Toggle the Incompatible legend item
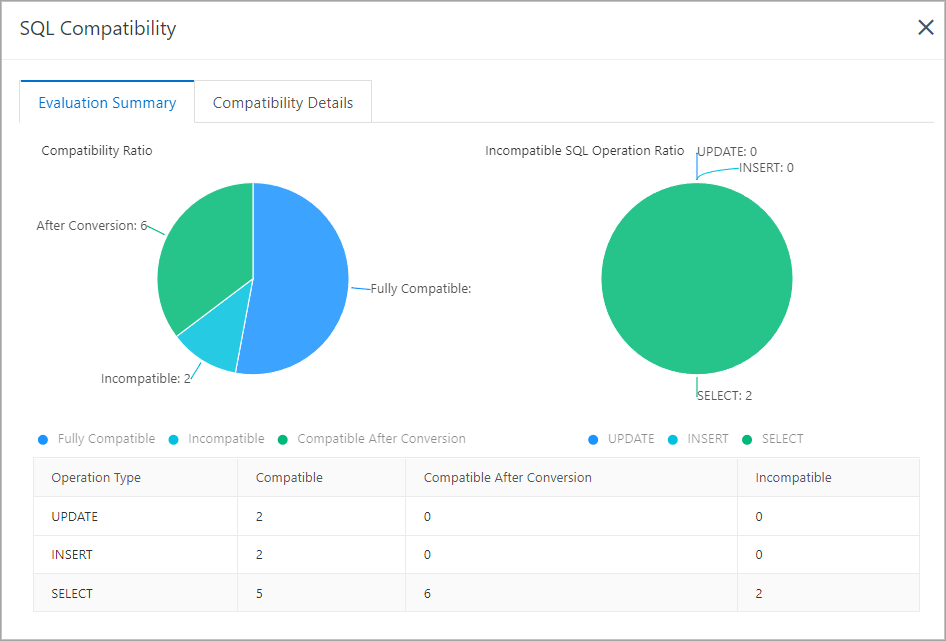This screenshot has width=946, height=641. pos(217,439)
